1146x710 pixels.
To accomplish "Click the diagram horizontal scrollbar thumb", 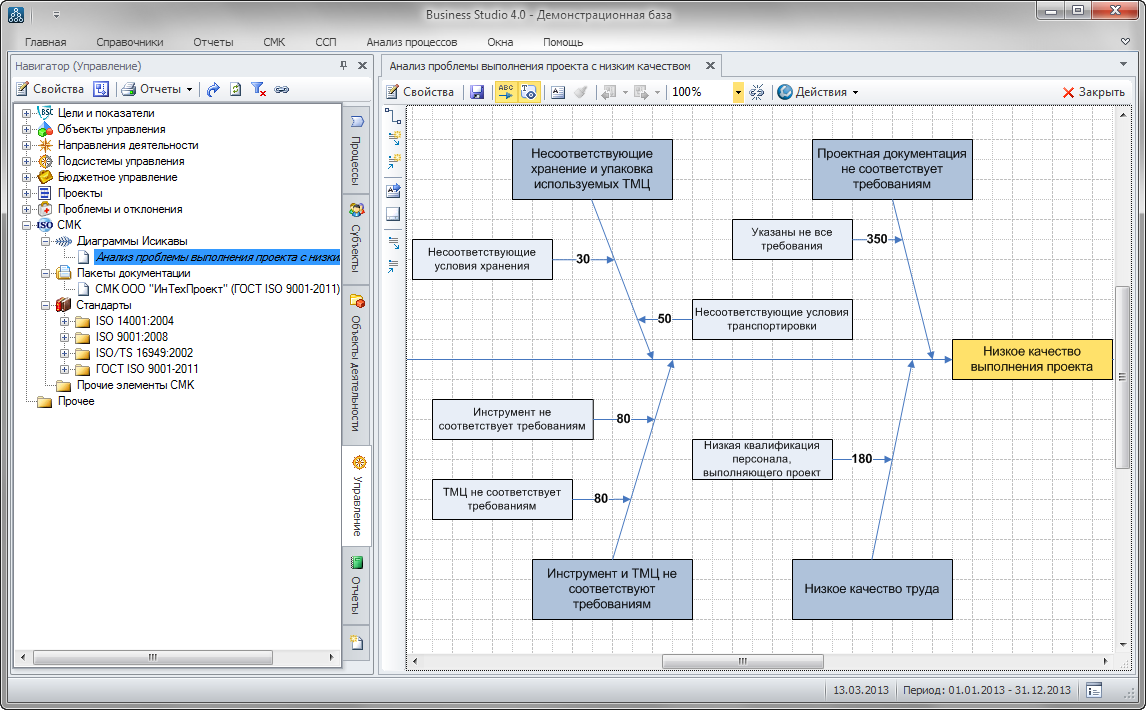I will [x=742, y=661].
